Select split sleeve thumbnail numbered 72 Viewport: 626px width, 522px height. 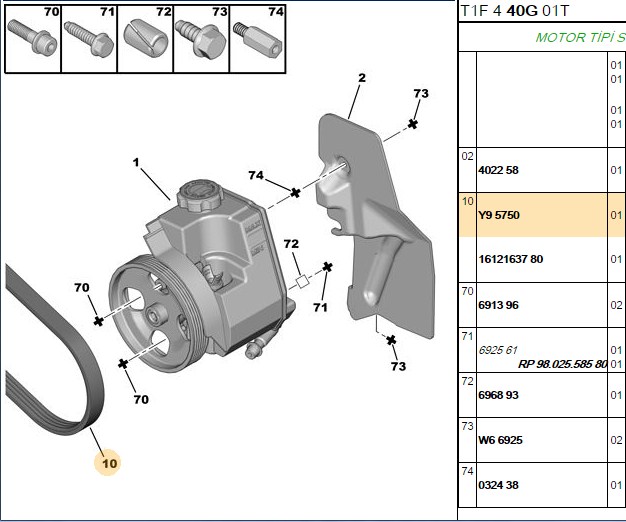[x=145, y=39]
